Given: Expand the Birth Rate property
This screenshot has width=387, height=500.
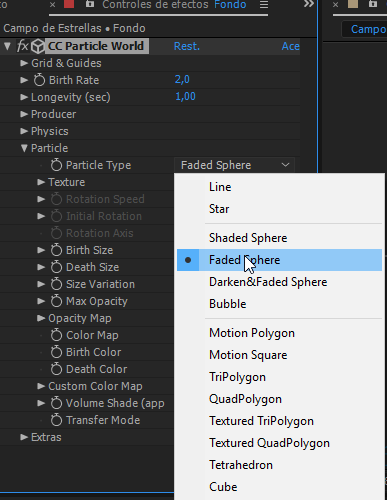Looking at the screenshot, I should tap(24, 80).
